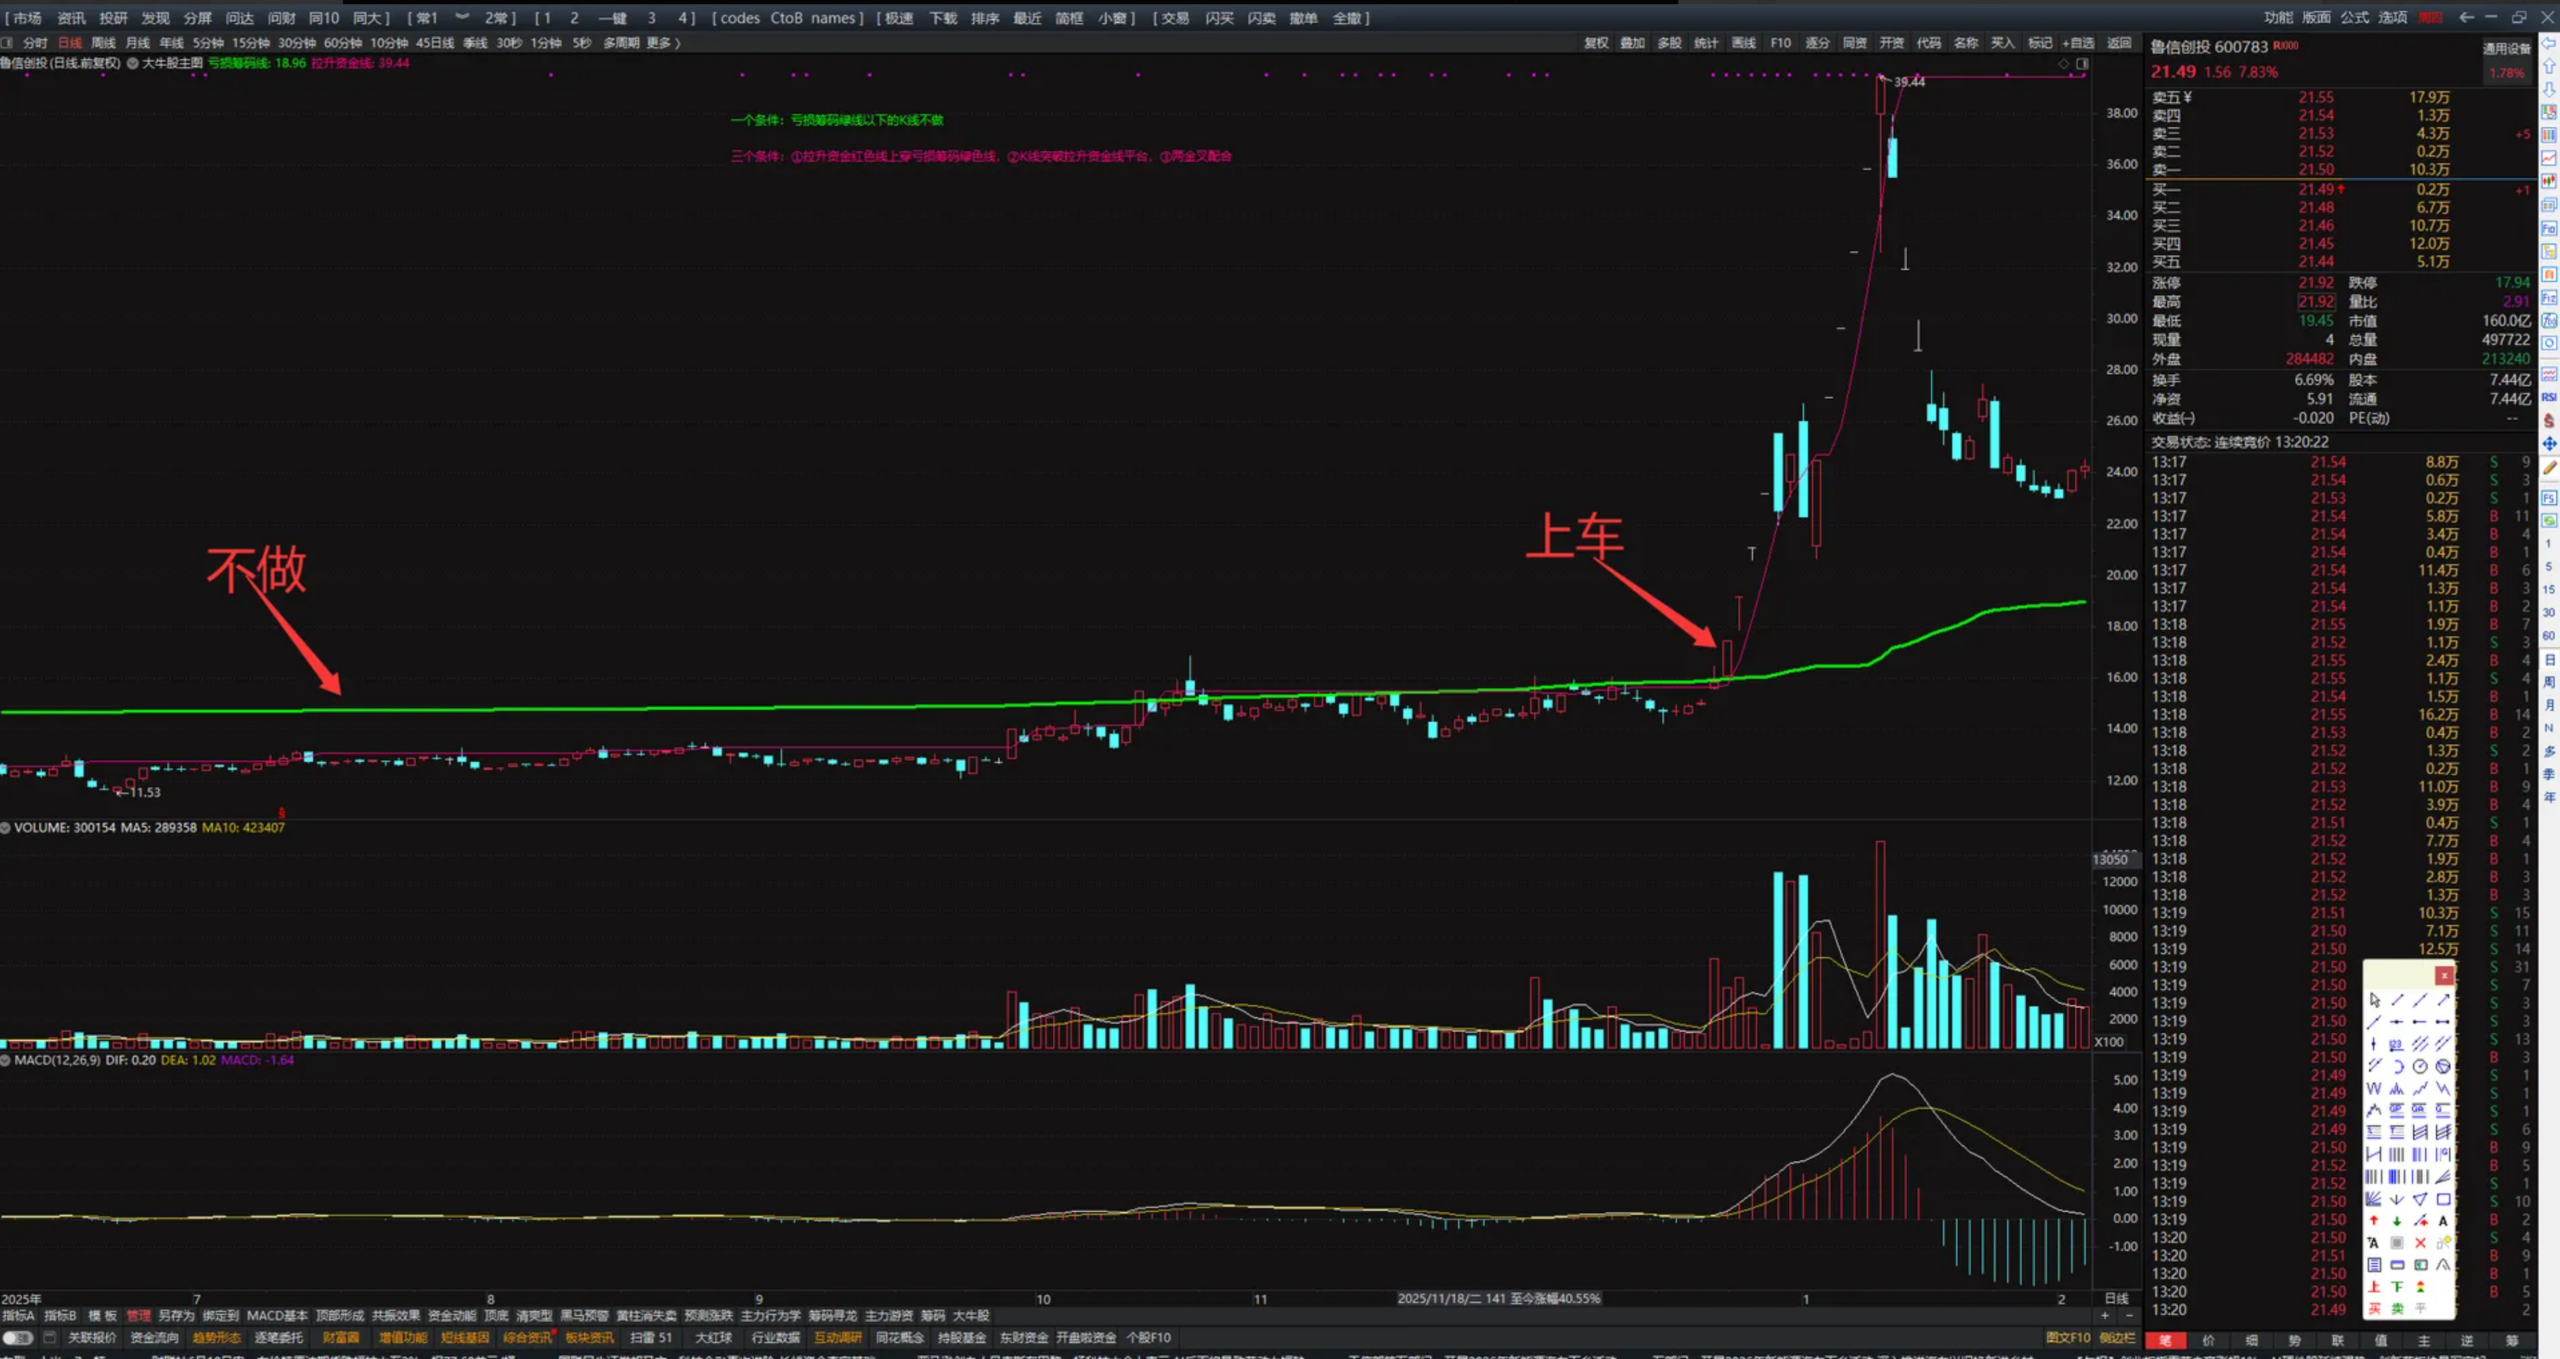Image resolution: width=2560 pixels, height=1359 pixels.
Task: Click the green '卖' marker in palette
Action: (x=2397, y=1308)
